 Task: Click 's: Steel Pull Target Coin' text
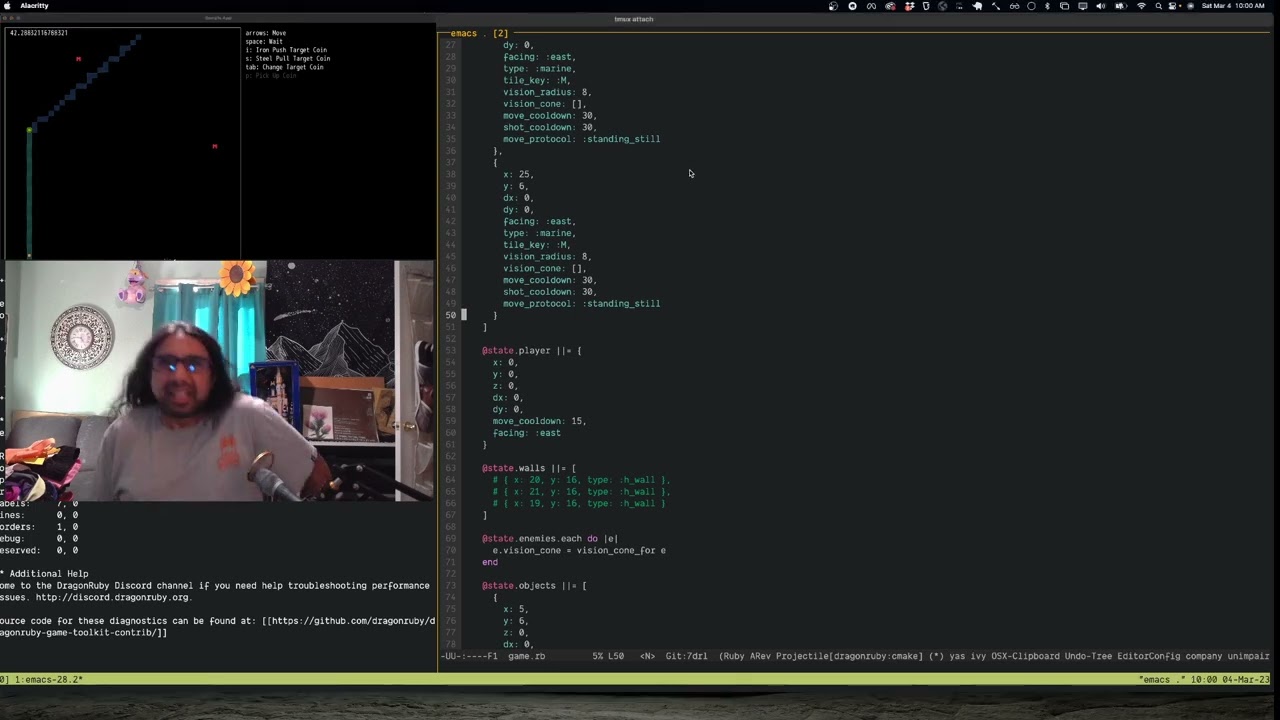[x=288, y=58]
